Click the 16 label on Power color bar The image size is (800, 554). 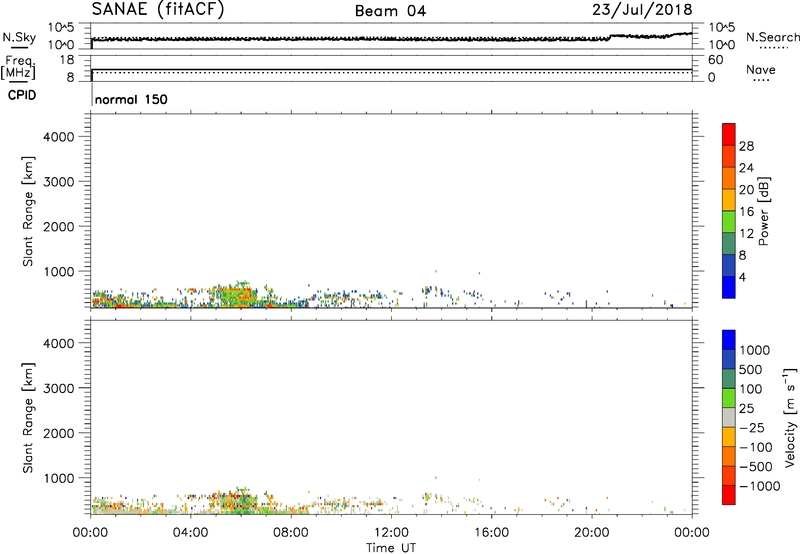pyautogui.click(x=746, y=211)
